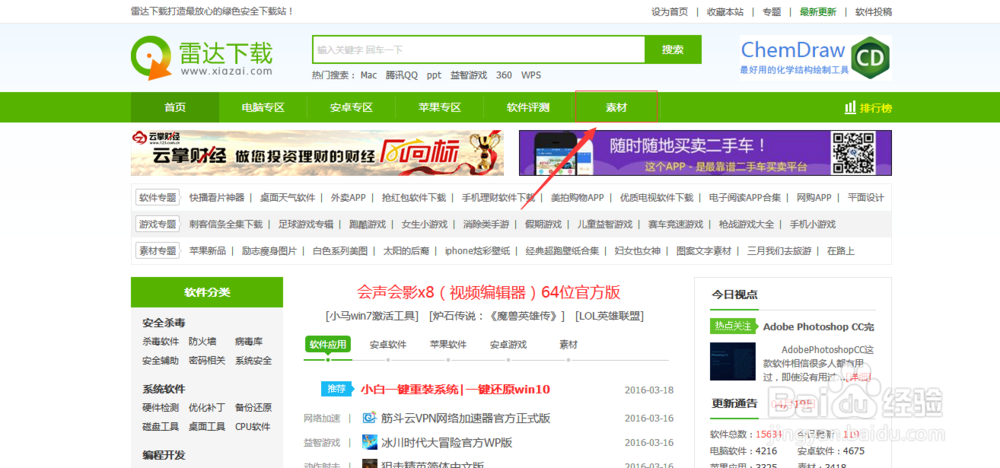Open 炉石传说:《魔兽英雄传》 link
The height and width of the screenshot is (468, 1000).
[x=498, y=316]
